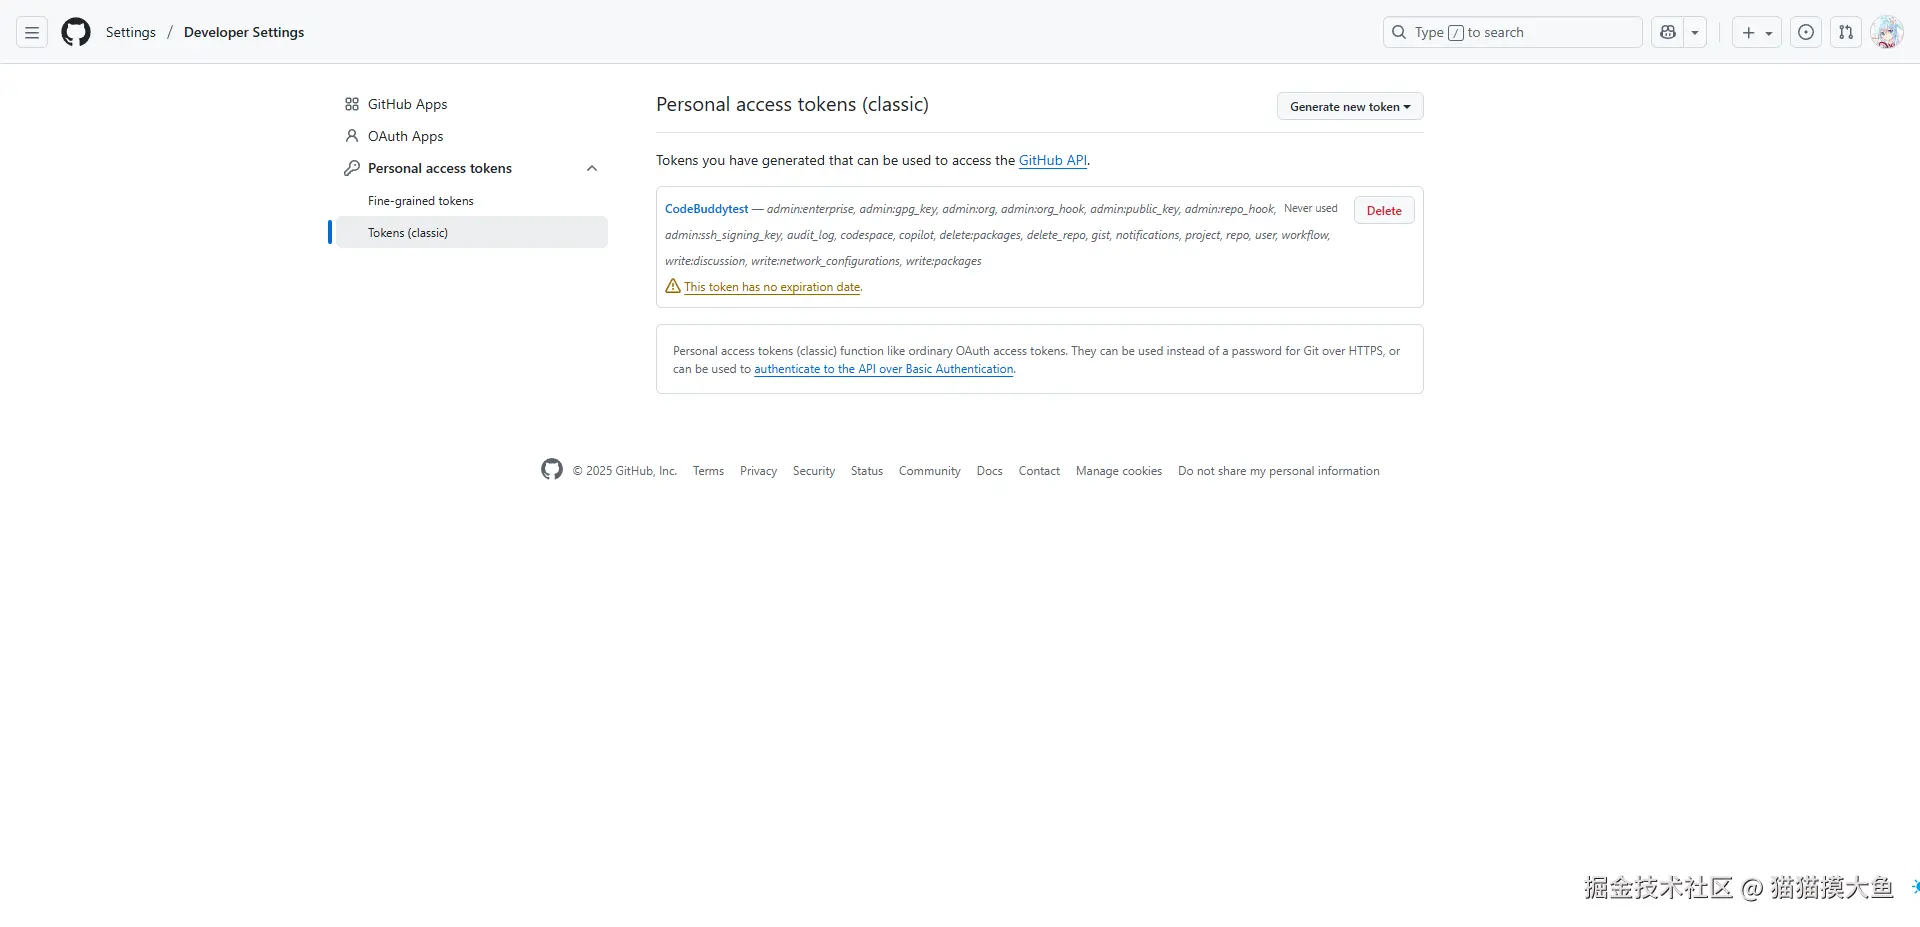Viewport: 1920px width, 927px height.
Task: Select Fine-grained tokens in the sidebar
Action: coord(421,201)
